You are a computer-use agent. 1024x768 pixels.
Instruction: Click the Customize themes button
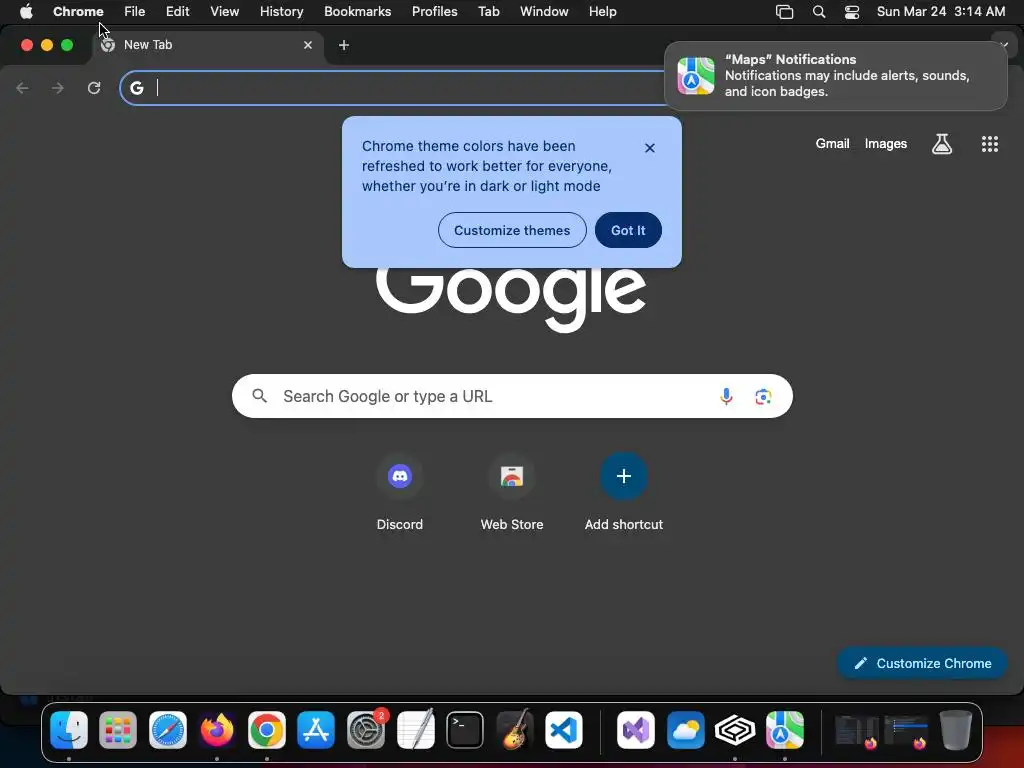coord(512,231)
